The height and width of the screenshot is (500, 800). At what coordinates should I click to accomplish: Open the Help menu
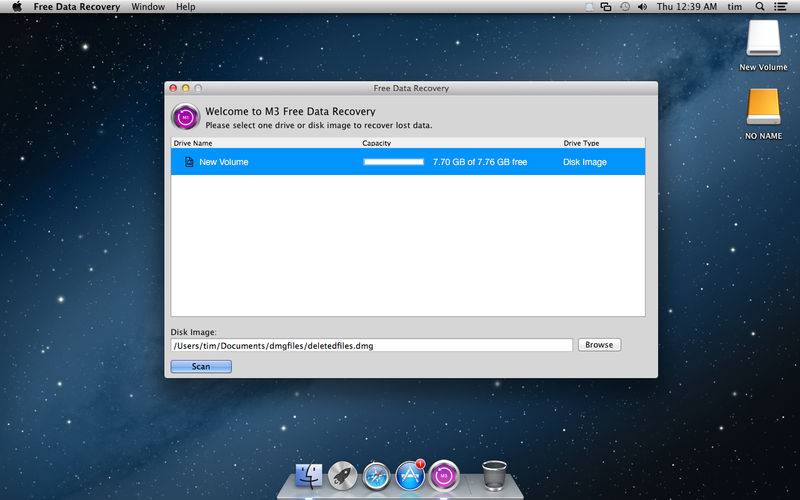(x=186, y=7)
